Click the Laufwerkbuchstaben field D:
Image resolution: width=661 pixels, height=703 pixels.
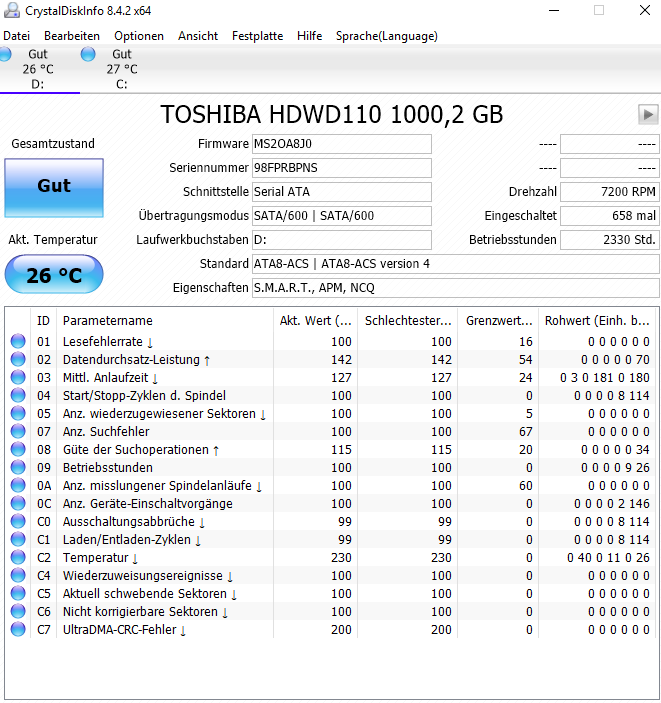click(342, 240)
